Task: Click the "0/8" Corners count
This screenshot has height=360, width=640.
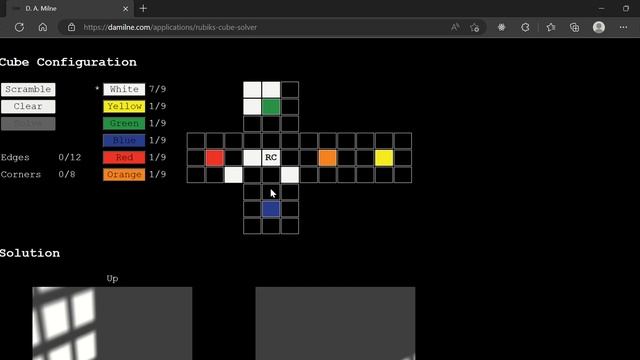Action: pyautogui.click(x=67, y=174)
